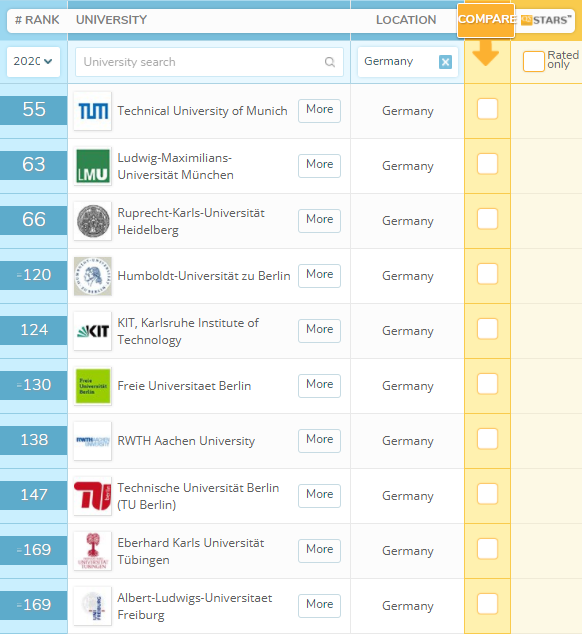The height and width of the screenshot is (634, 582).
Task: Click the orange COMPARE button
Action: [486, 20]
